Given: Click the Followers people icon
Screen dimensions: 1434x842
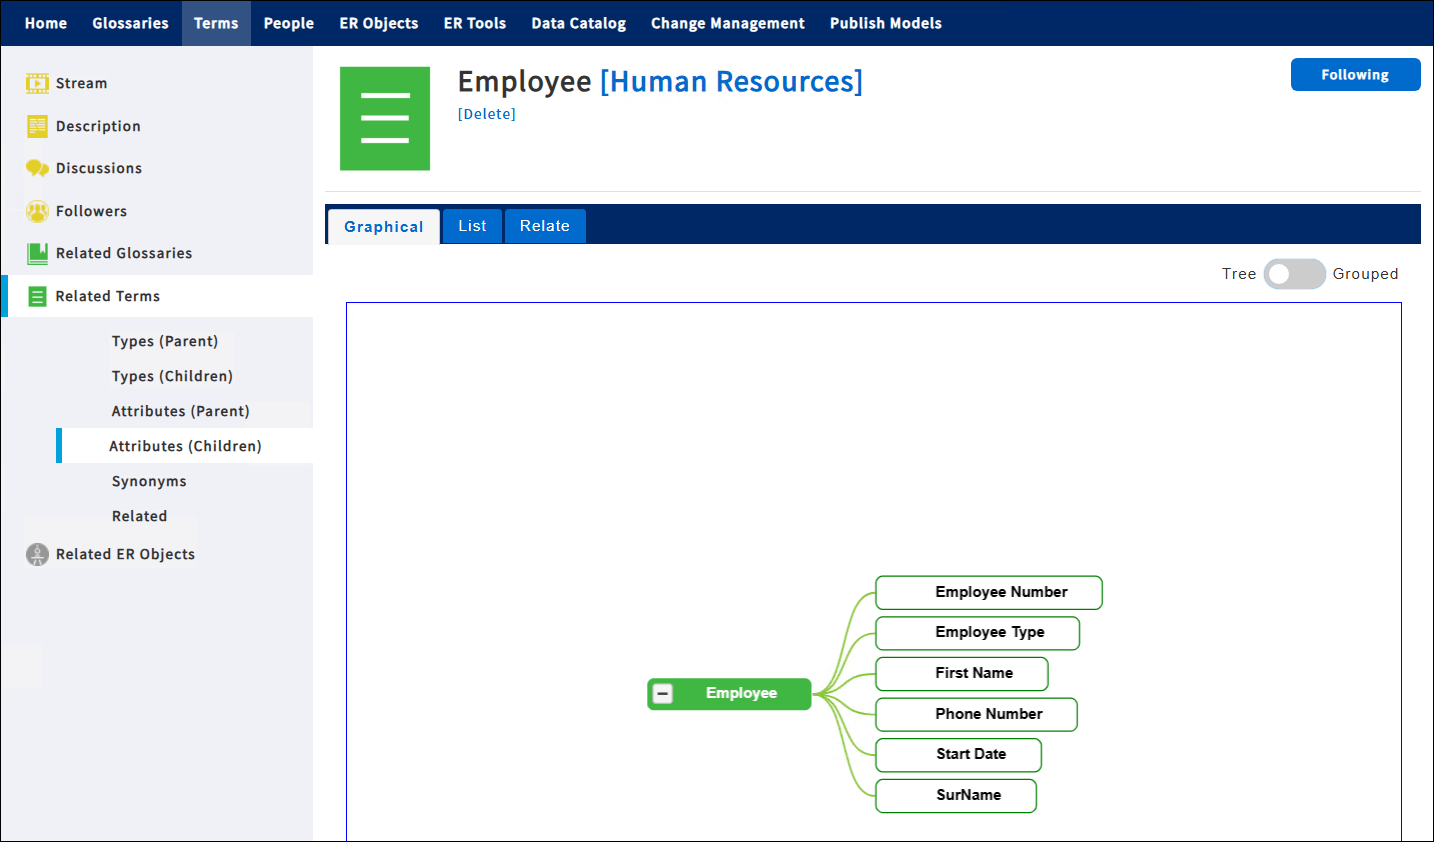Looking at the screenshot, I should coord(37,211).
